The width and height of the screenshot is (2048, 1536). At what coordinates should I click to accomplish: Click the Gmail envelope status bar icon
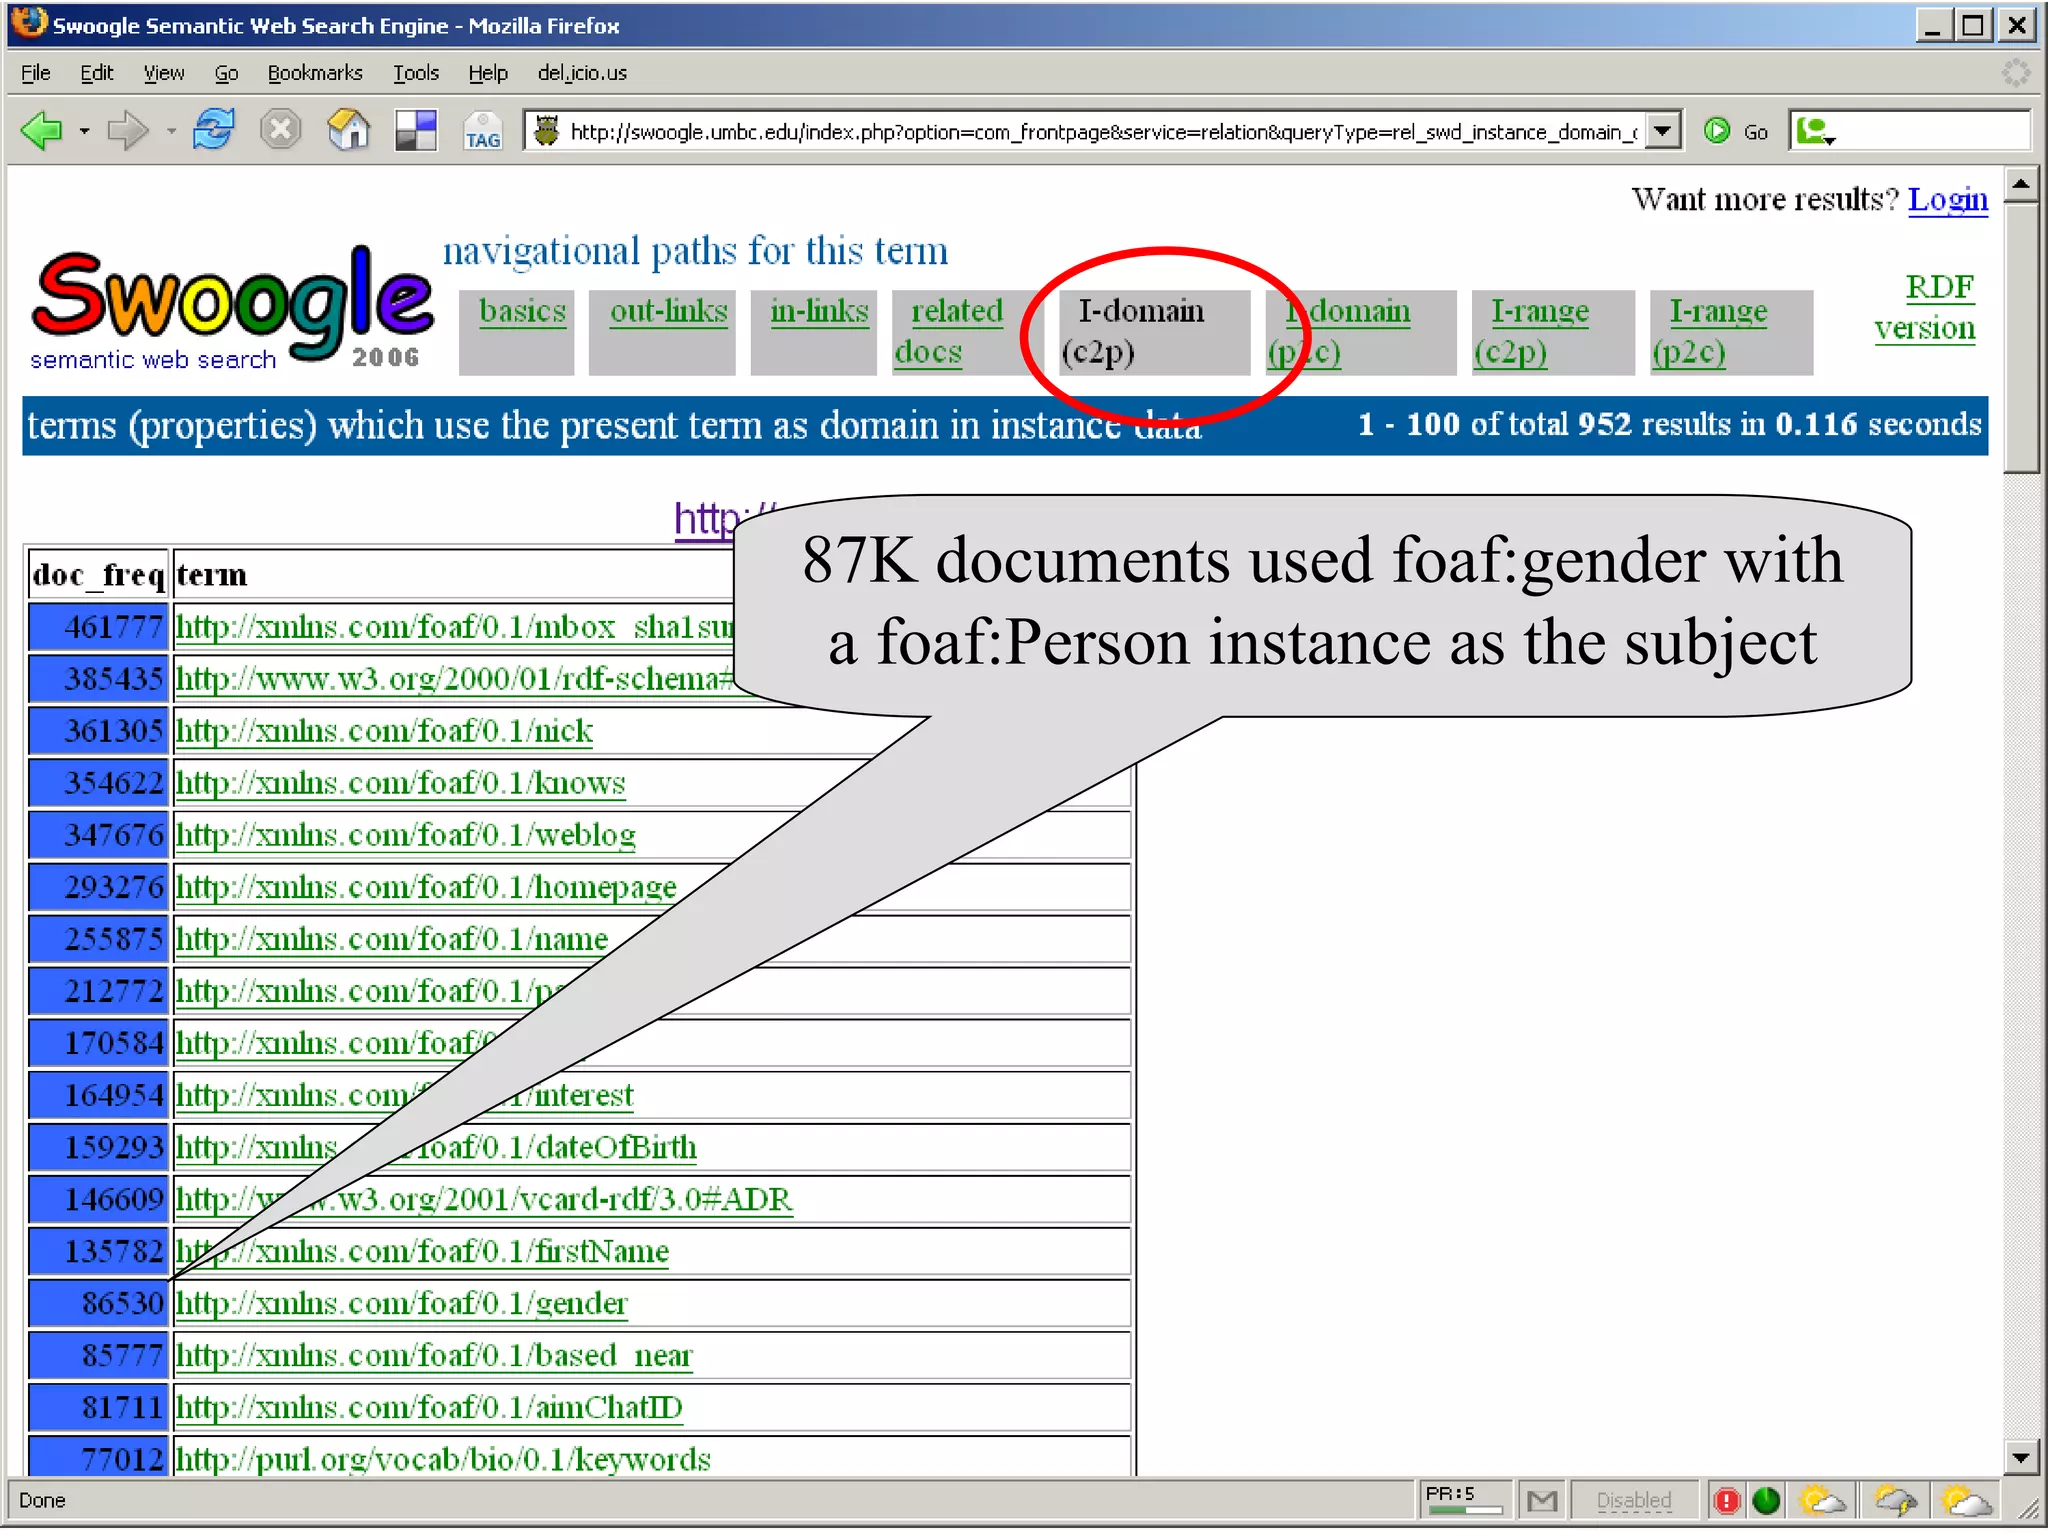(x=1542, y=1500)
